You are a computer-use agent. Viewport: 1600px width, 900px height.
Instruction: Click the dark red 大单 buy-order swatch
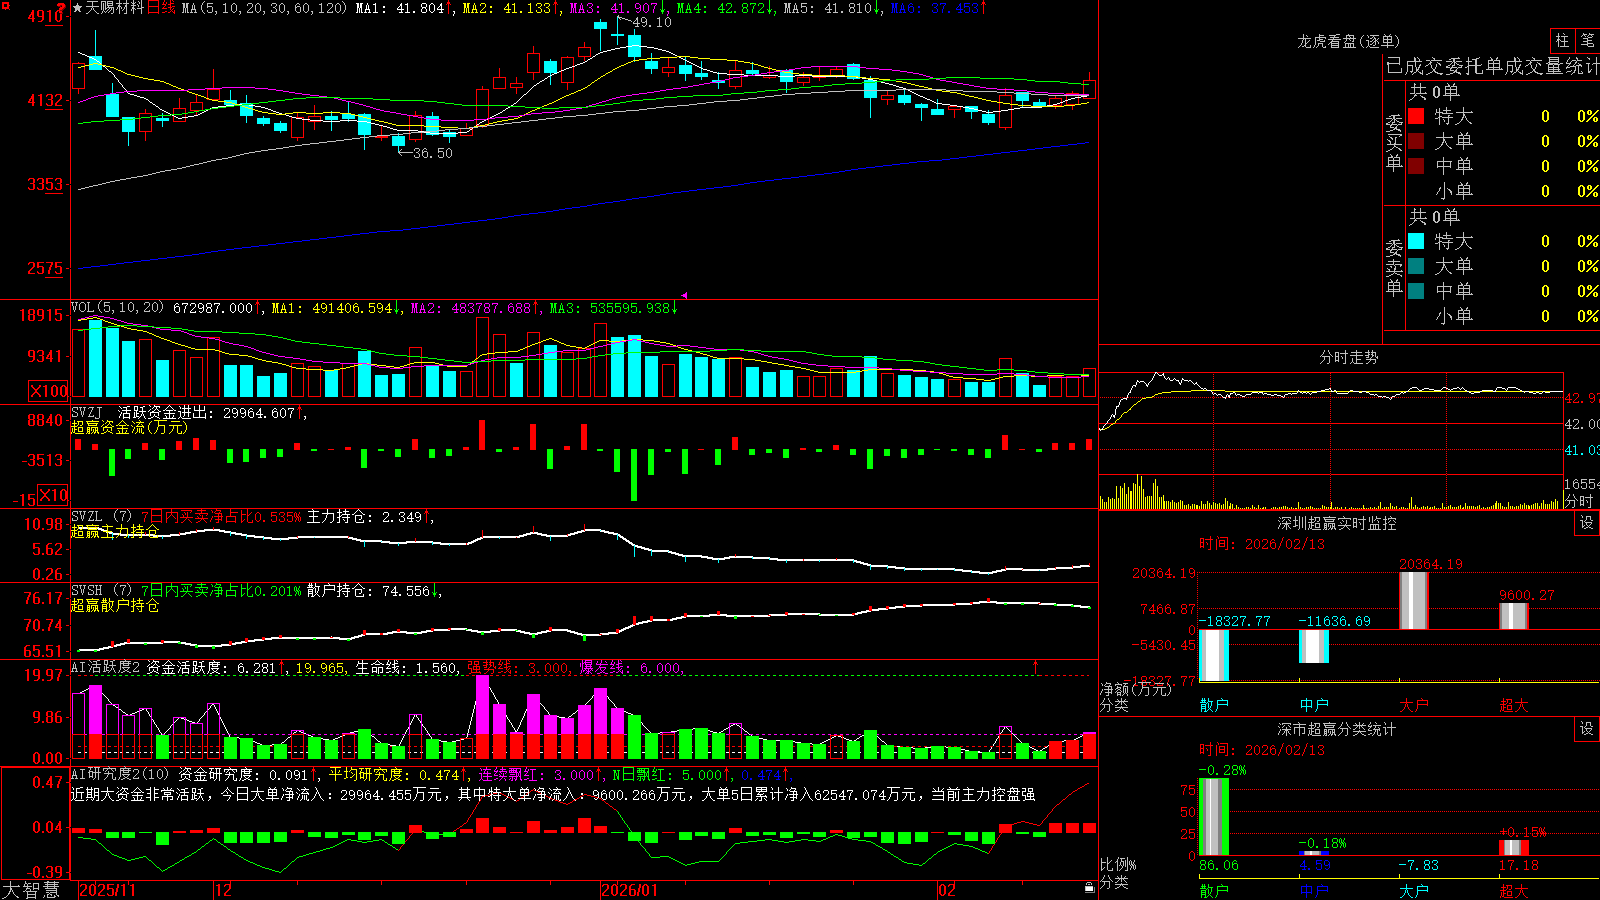click(x=1416, y=141)
